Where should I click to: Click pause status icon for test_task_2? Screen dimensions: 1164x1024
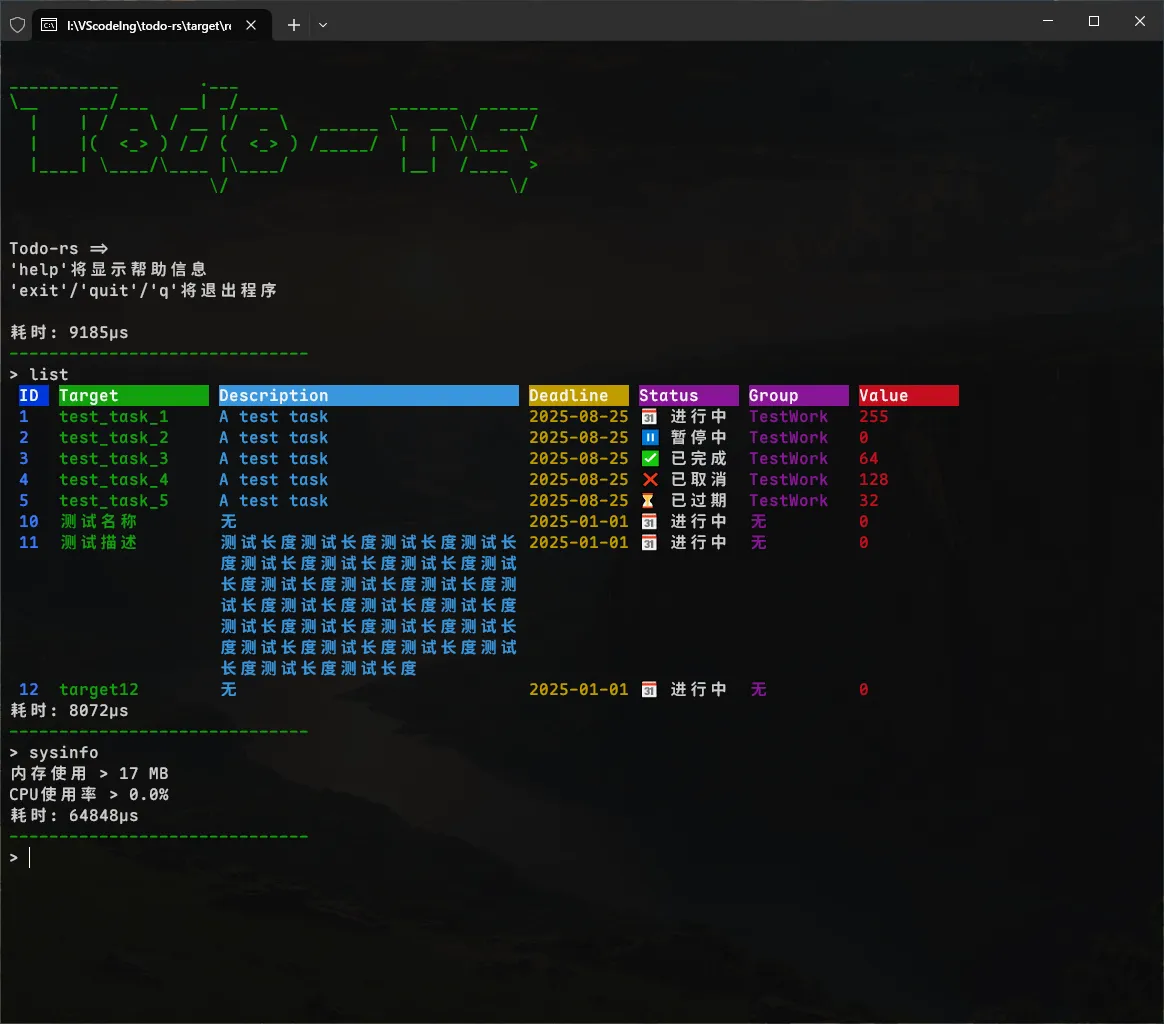click(x=650, y=437)
